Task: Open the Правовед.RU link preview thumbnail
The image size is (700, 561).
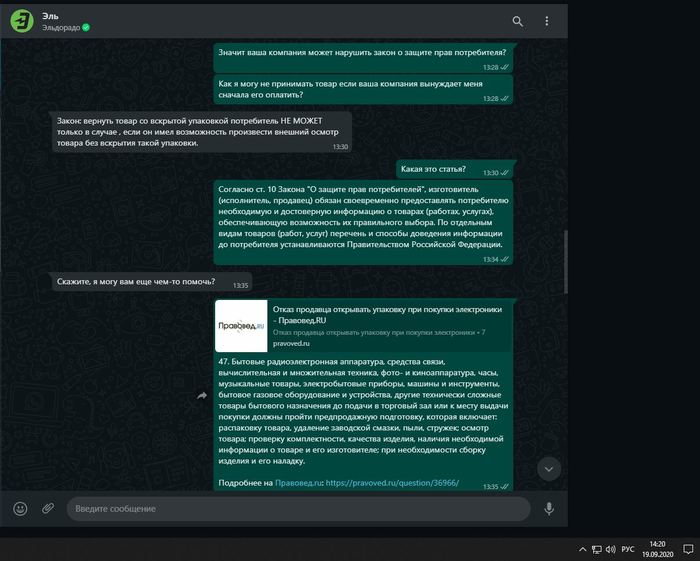Action: [x=241, y=326]
